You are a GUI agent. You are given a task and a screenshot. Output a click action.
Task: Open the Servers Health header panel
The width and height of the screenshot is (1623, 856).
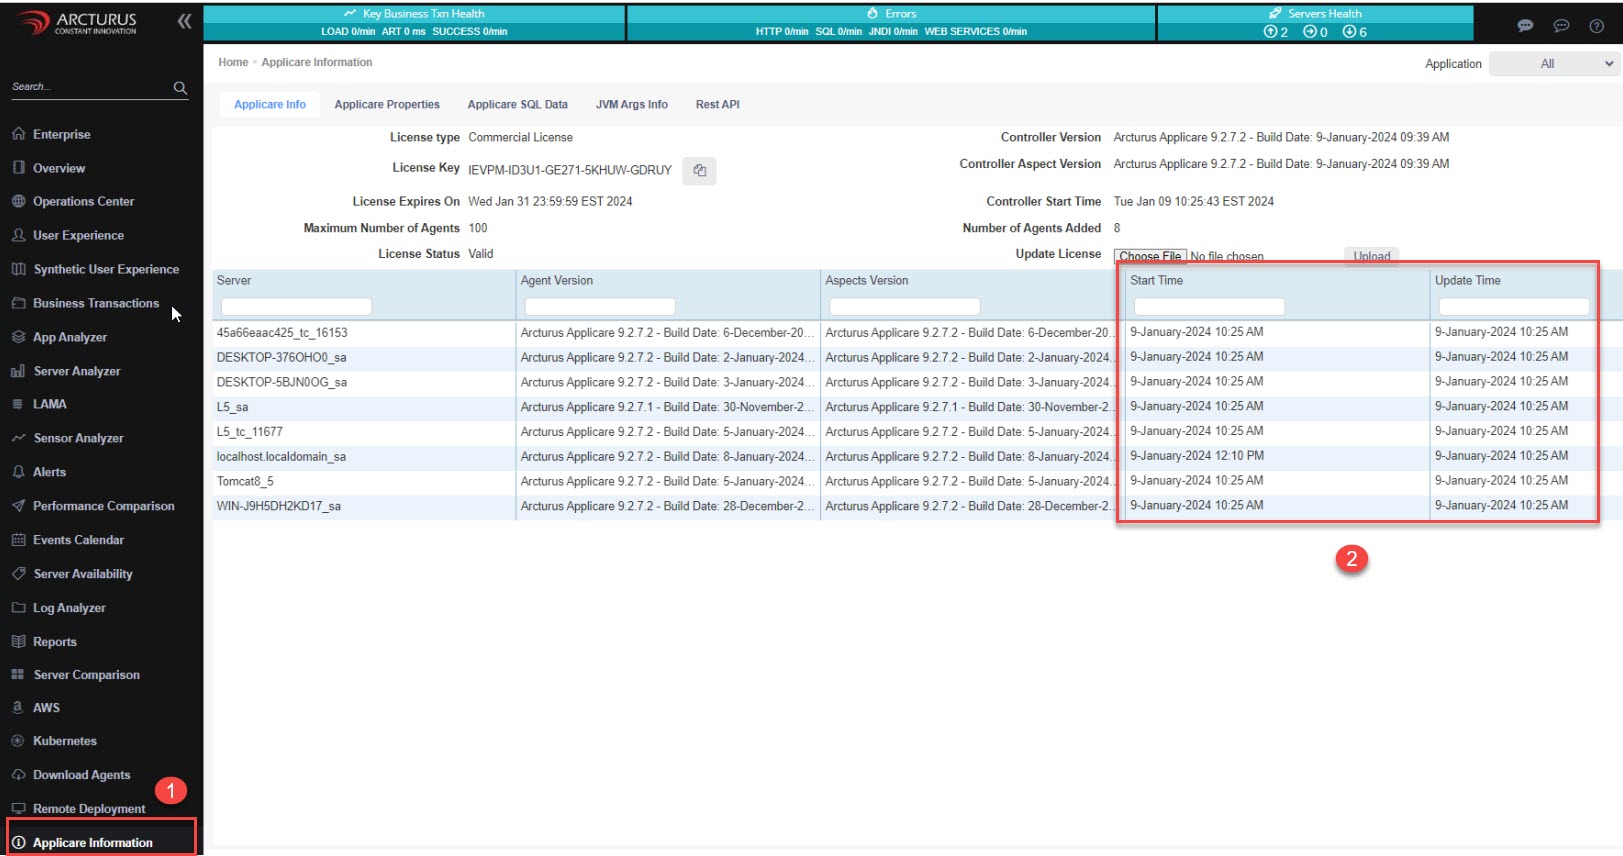pyautogui.click(x=1315, y=22)
